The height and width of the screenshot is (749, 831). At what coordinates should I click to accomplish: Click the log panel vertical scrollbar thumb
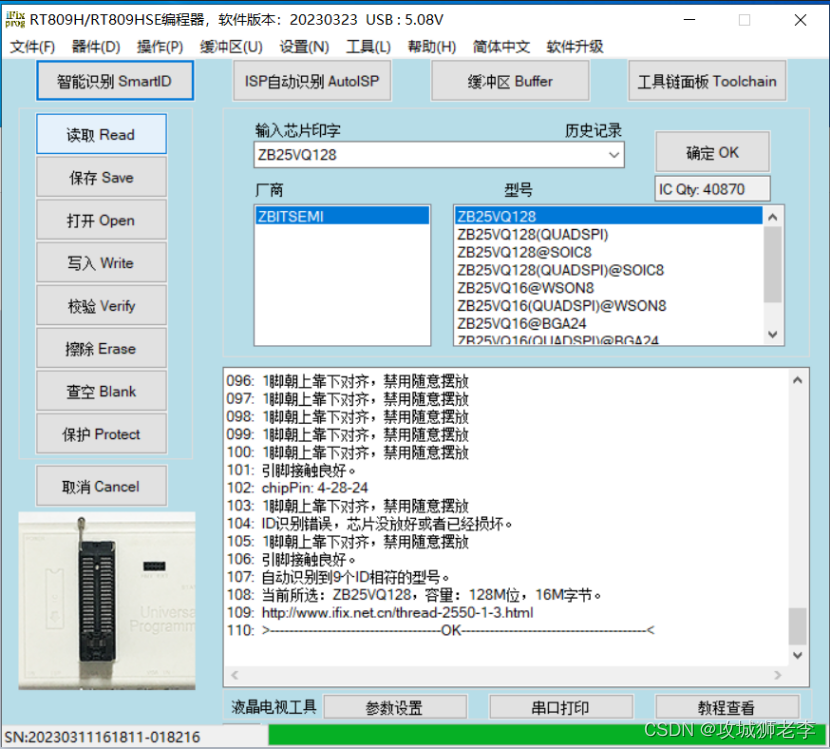(x=798, y=626)
